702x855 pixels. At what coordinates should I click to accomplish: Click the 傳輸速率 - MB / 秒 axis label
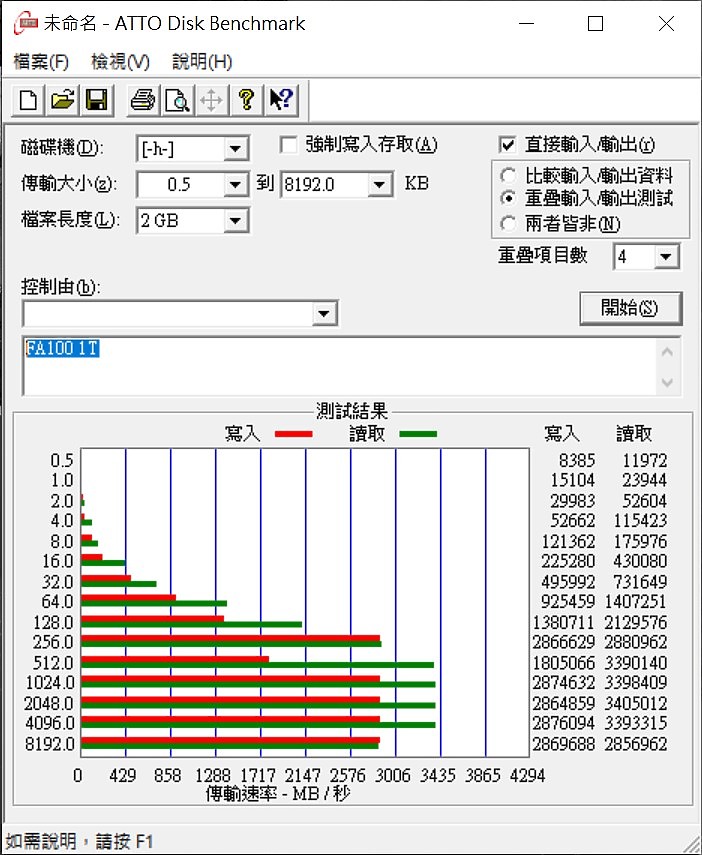[278, 794]
